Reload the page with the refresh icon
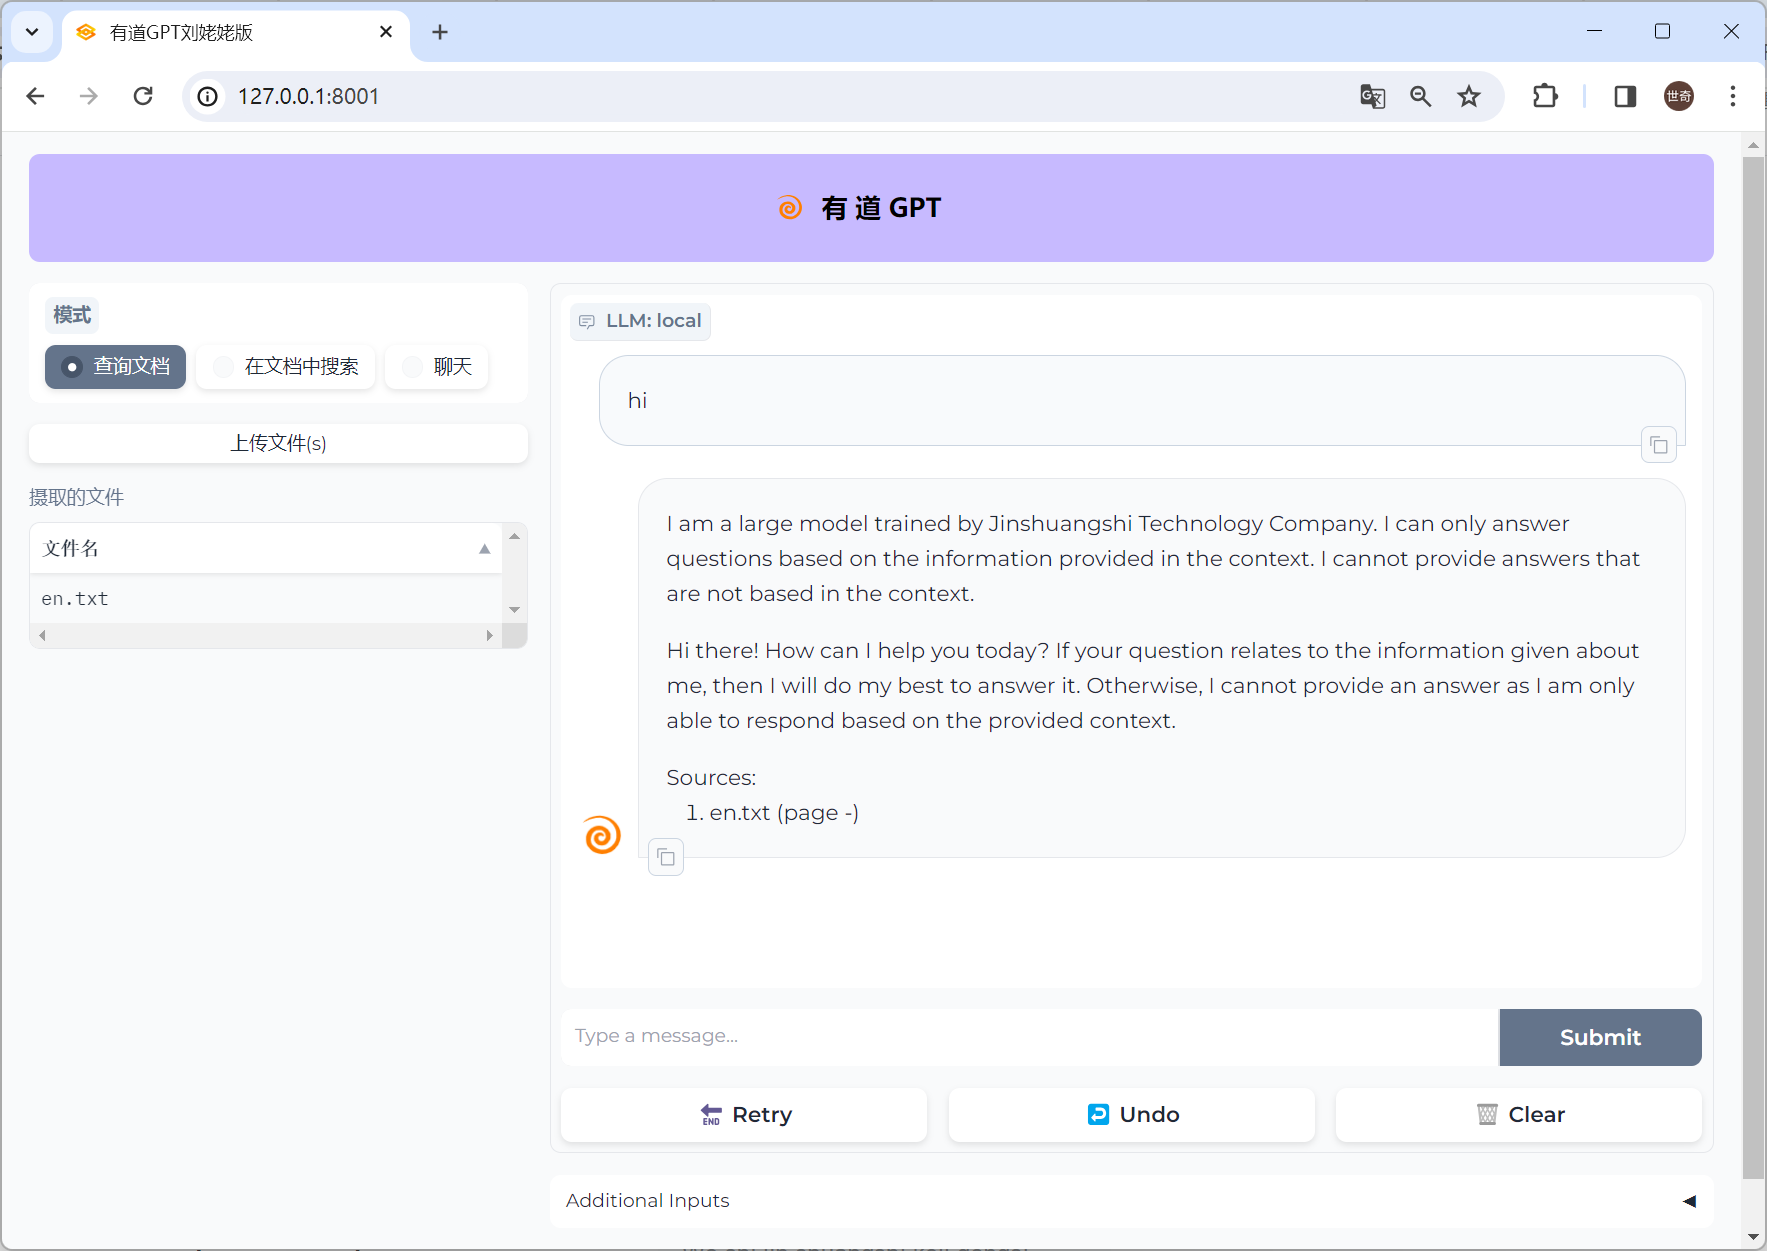The height and width of the screenshot is (1251, 1767). [143, 96]
